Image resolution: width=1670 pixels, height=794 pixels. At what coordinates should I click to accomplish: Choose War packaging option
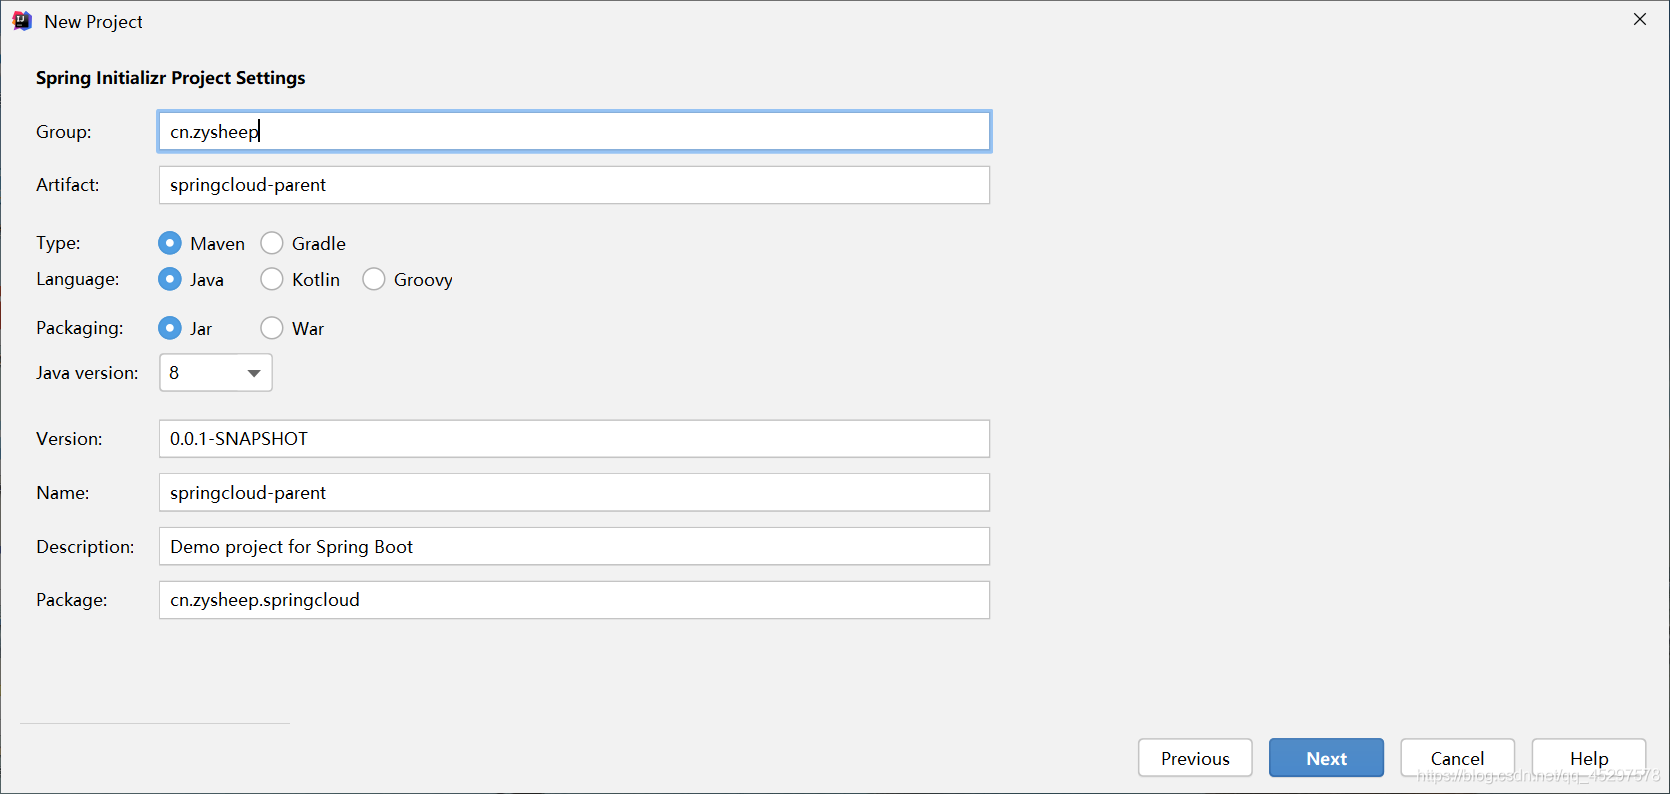coord(272,328)
